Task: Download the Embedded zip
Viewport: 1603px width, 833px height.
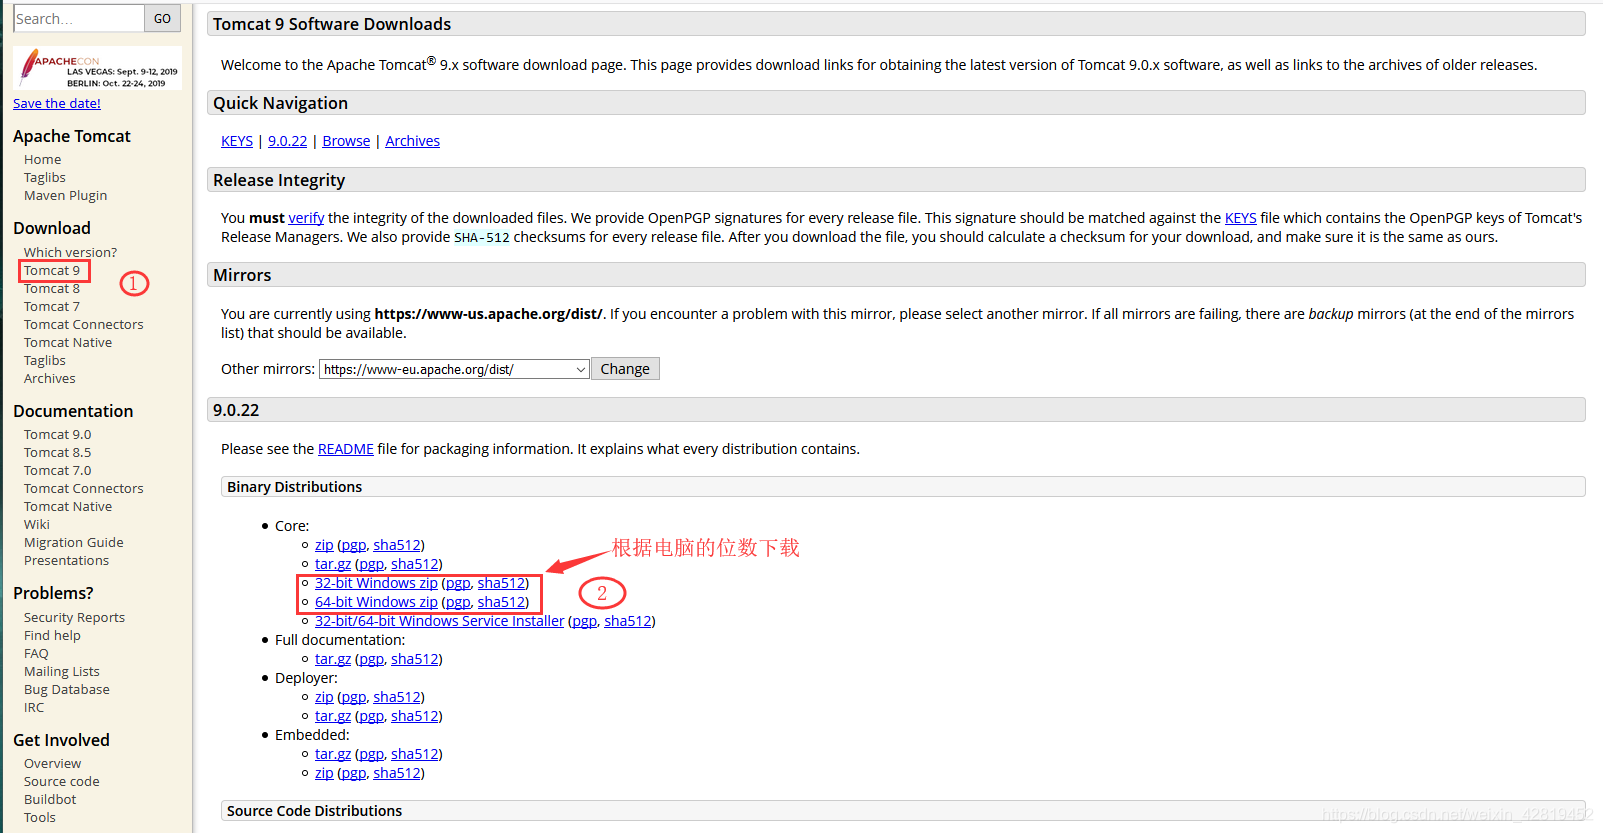Action: 324,773
